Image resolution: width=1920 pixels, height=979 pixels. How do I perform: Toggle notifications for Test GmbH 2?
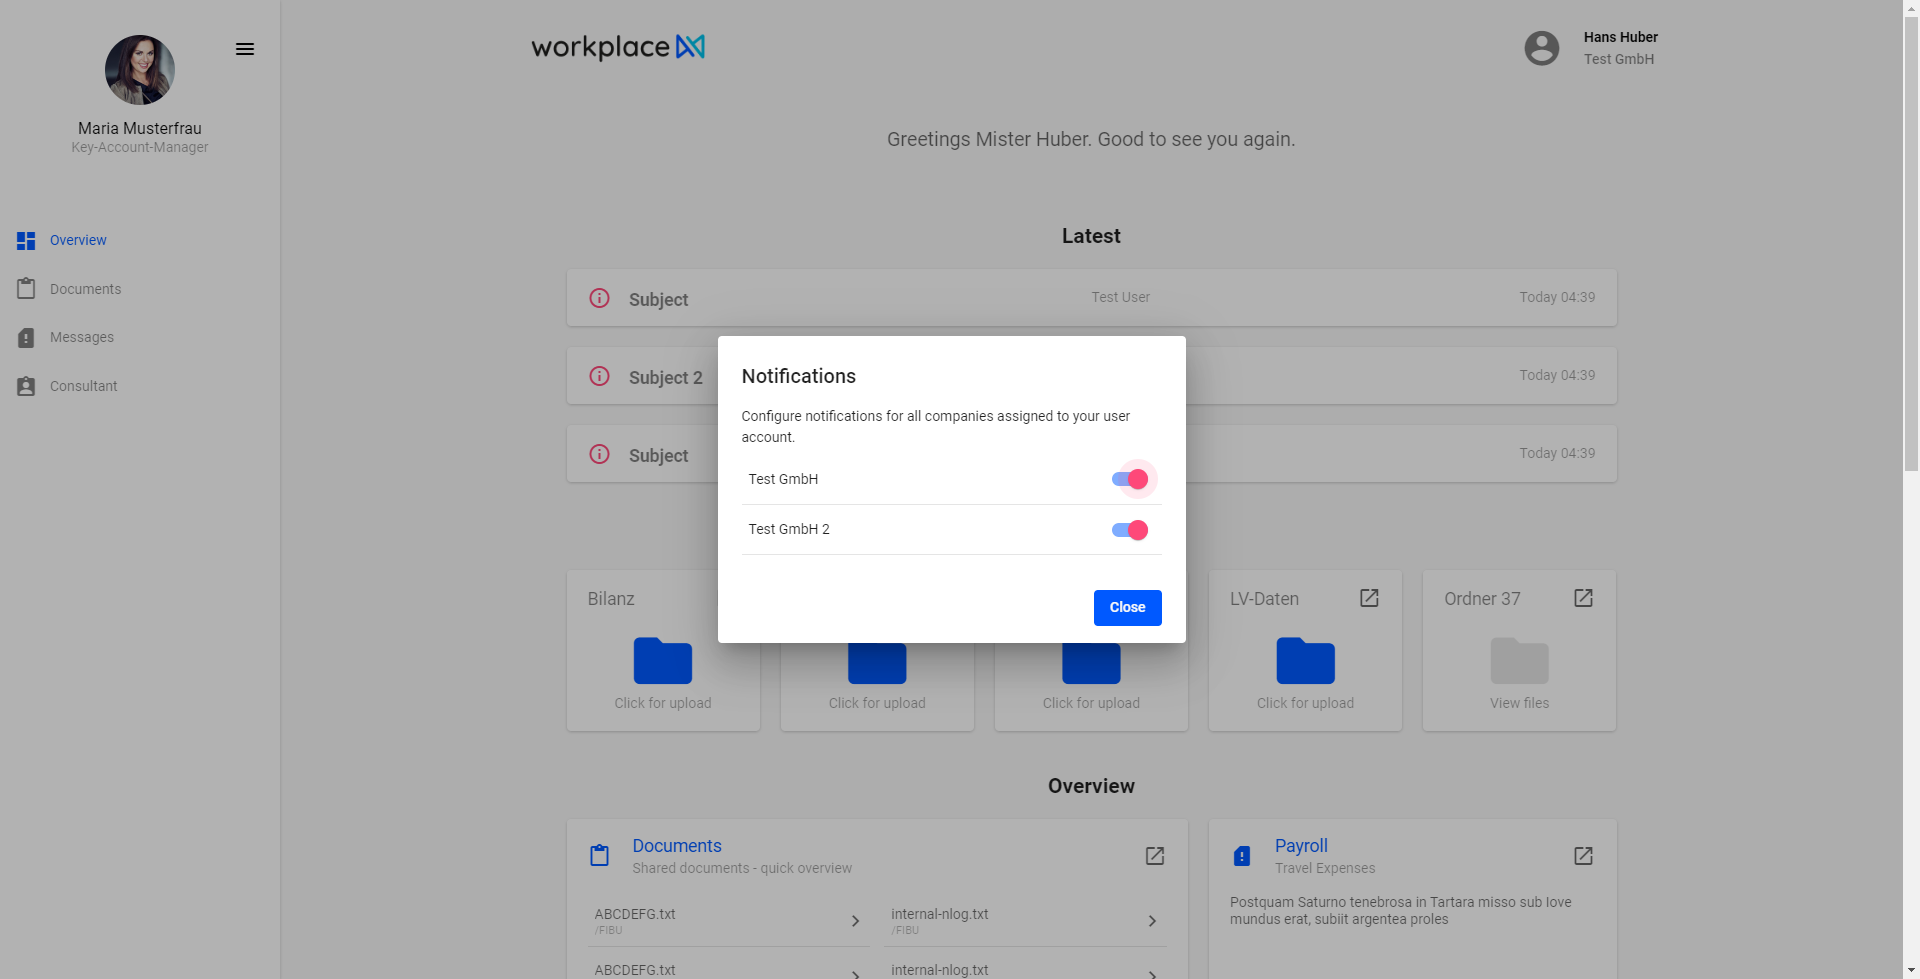pyautogui.click(x=1130, y=530)
